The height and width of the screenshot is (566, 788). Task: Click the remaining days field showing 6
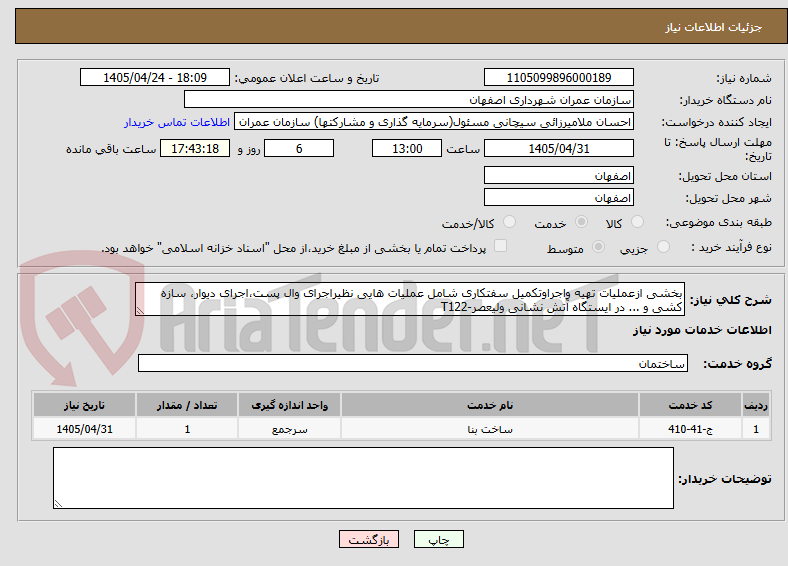pyautogui.click(x=299, y=148)
